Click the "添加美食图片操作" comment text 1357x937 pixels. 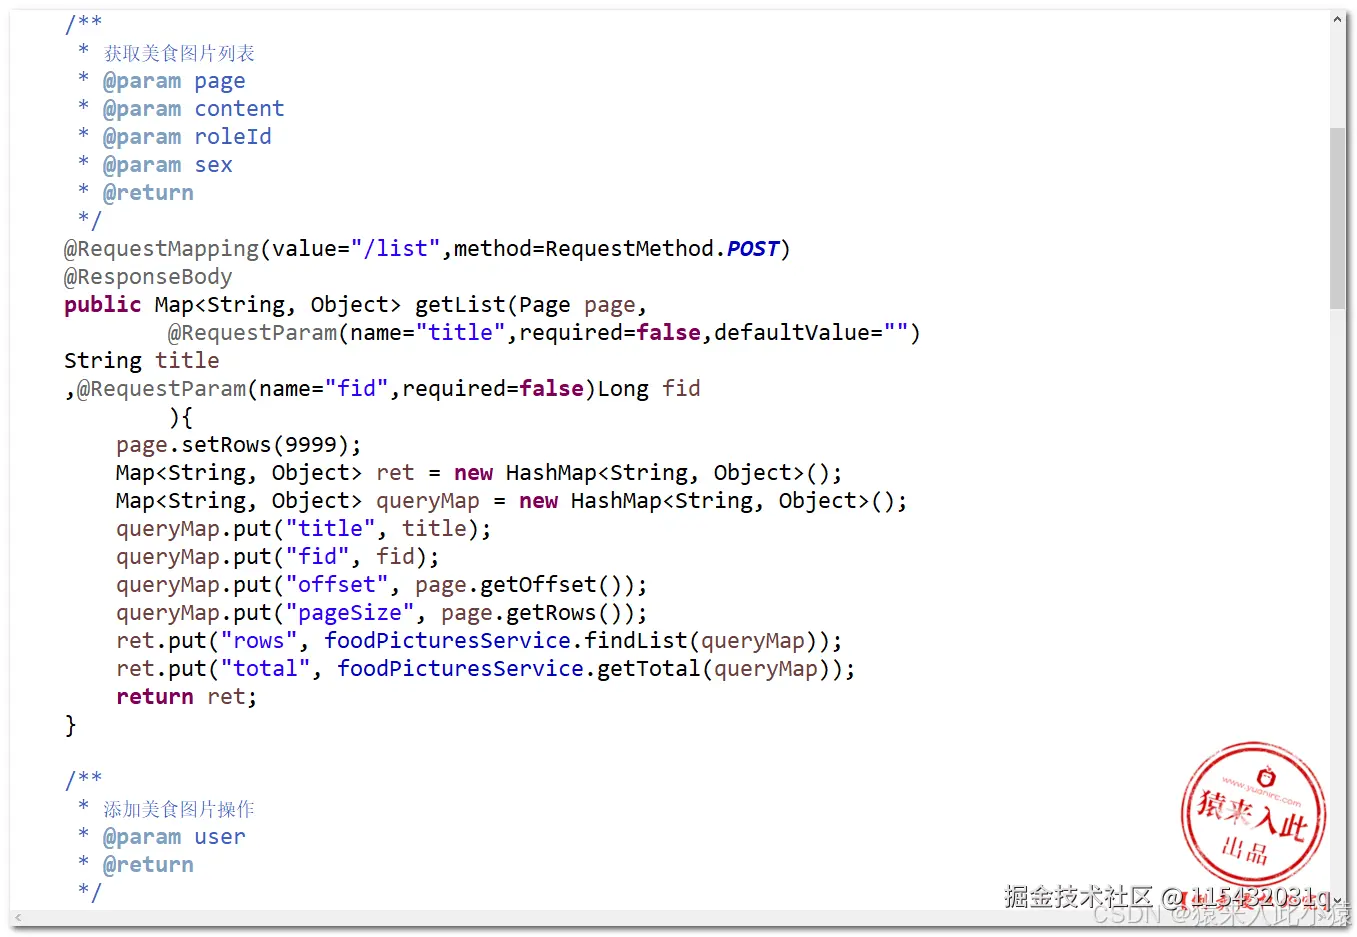click(x=179, y=809)
